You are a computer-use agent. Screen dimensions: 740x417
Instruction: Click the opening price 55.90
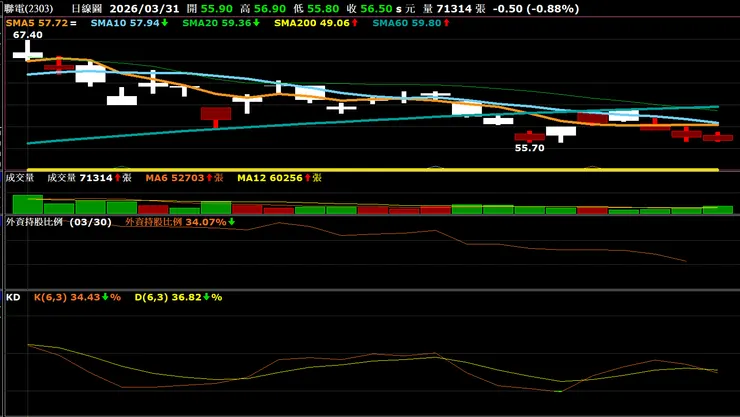pyautogui.click(x=217, y=8)
